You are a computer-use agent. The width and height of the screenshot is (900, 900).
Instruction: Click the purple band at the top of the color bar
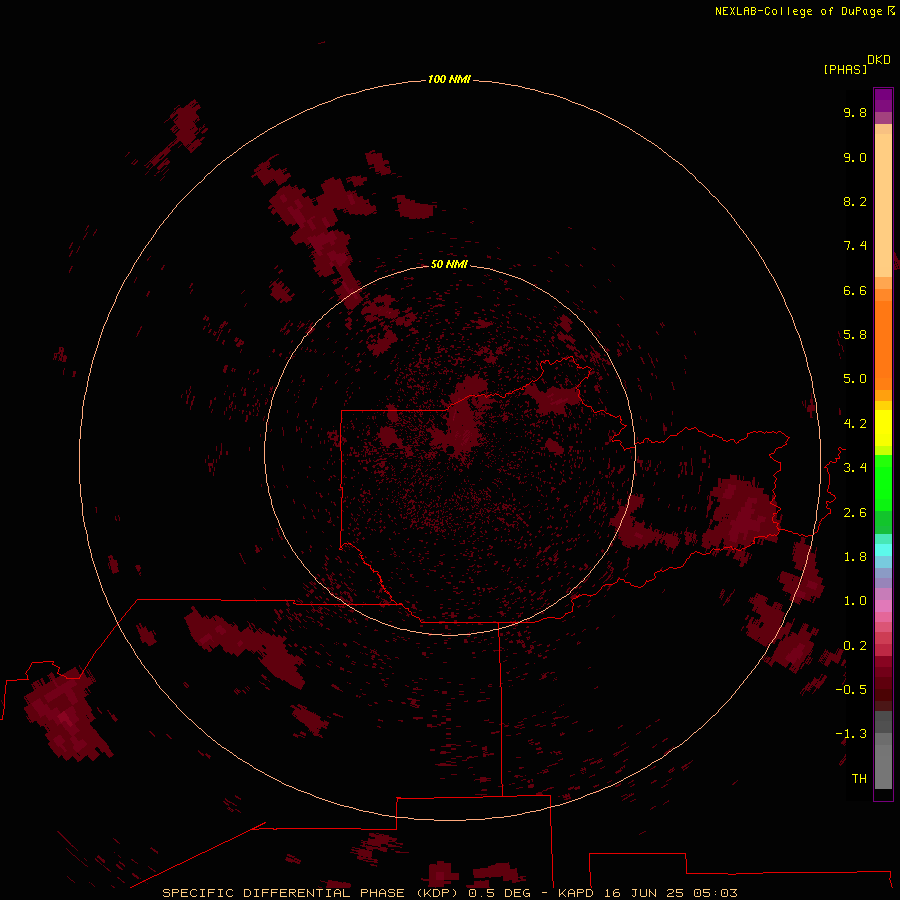point(883,100)
